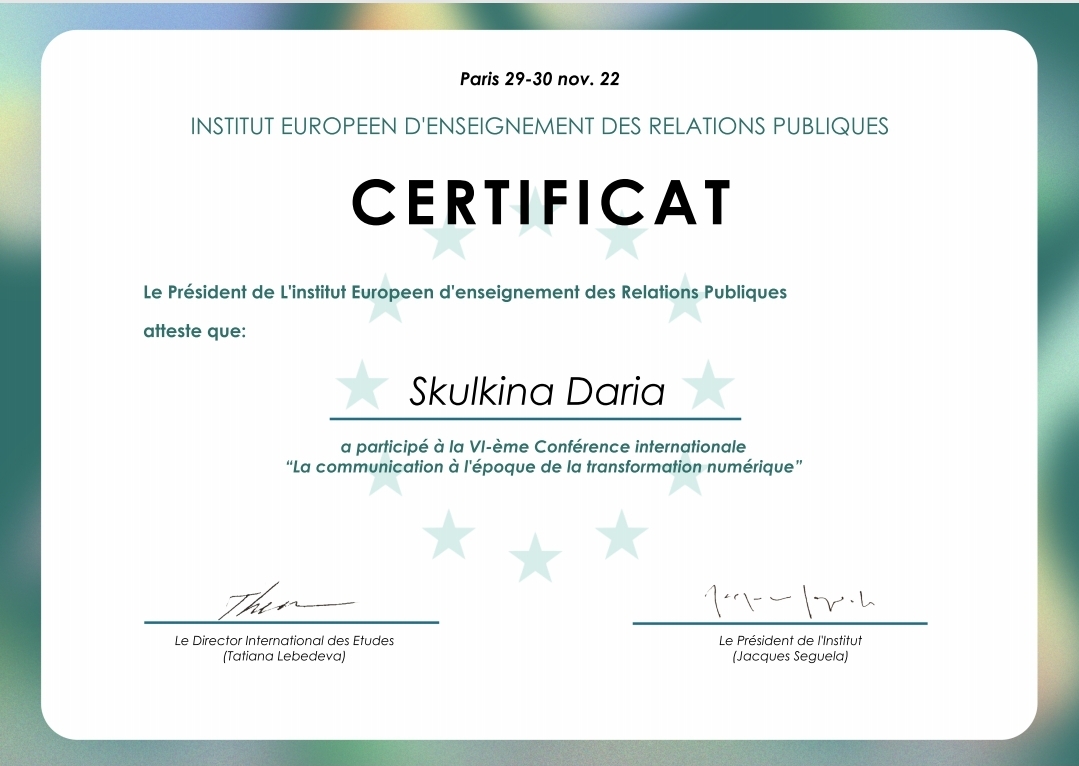Click the large title 'CERTIFICAT'
This screenshot has width=1079, height=766.
[x=542, y=202]
